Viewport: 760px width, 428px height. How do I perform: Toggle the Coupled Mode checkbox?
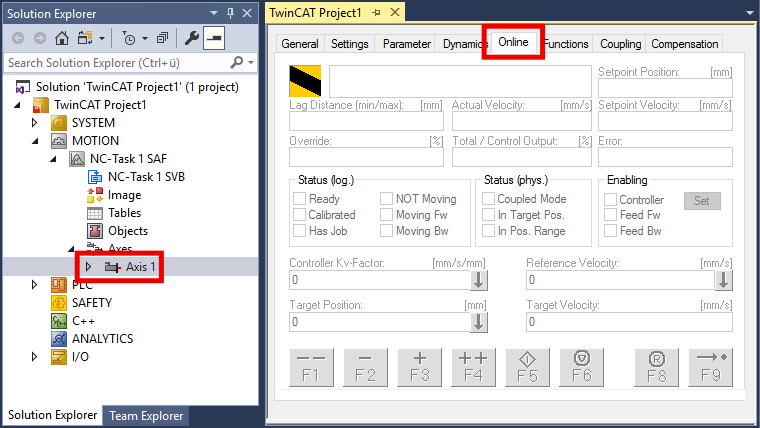click(x=488, y=199)
